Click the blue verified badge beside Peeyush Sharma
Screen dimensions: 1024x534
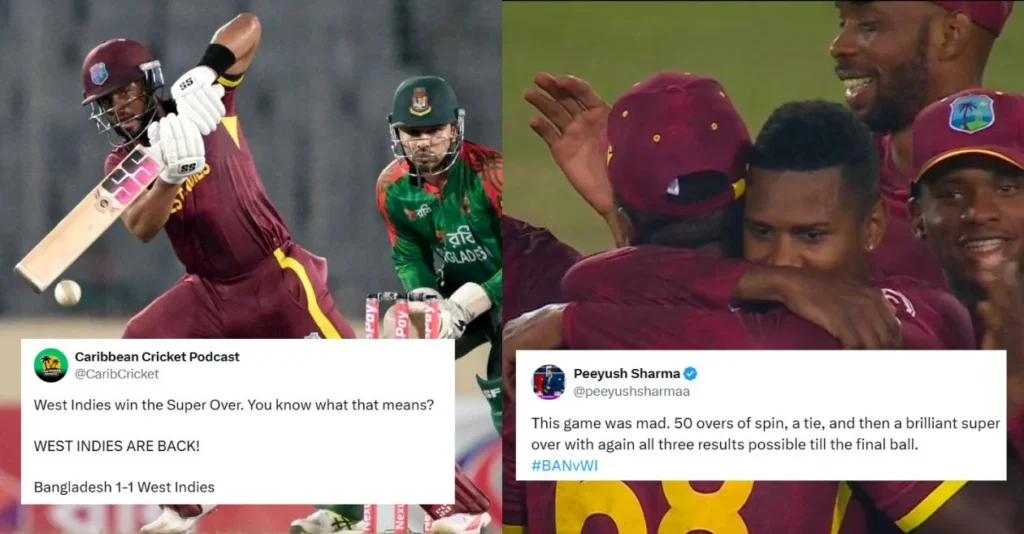[x=690, y=374]
